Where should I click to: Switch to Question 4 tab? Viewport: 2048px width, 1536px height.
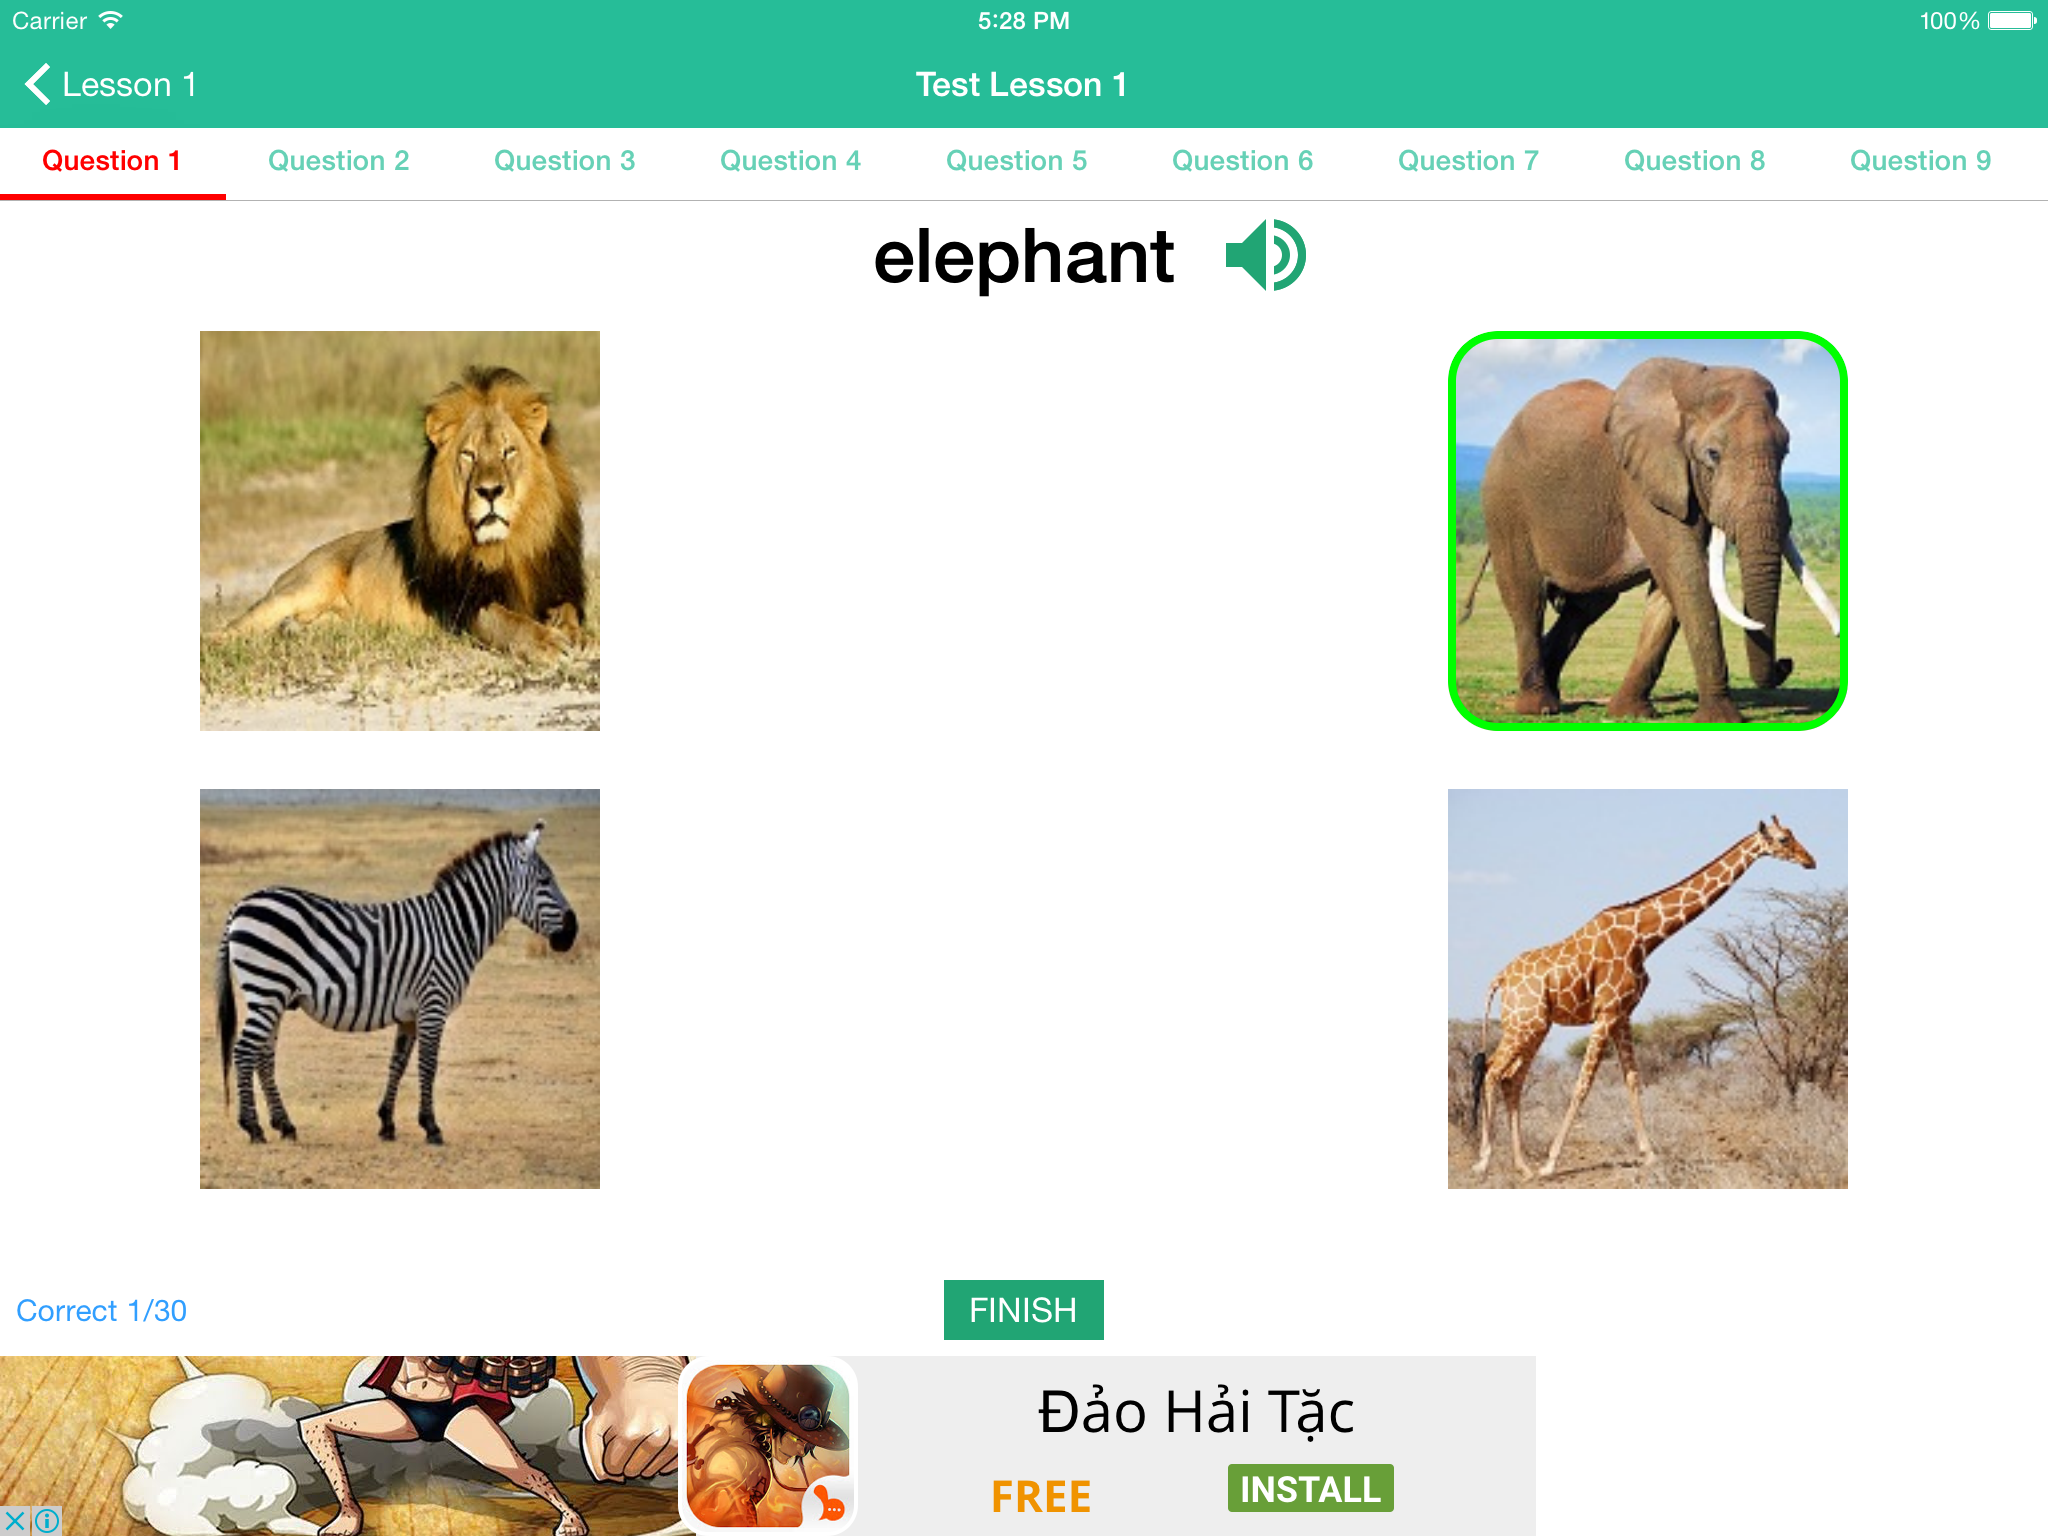tap(790, 161)
